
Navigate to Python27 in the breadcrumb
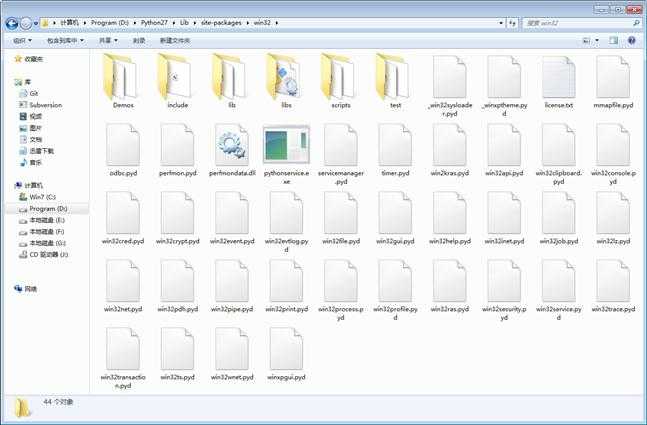(x=154, y=23)
